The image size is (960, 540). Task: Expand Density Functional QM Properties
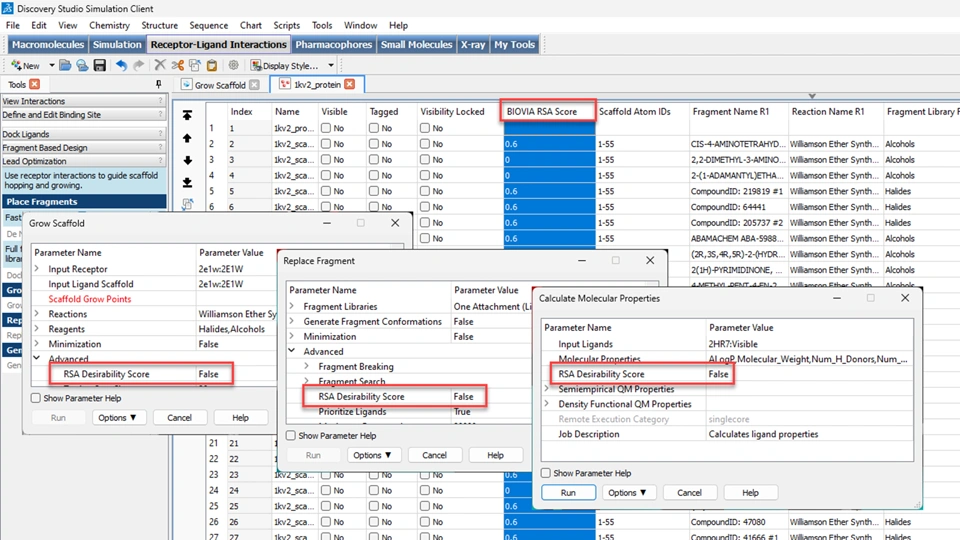coord(547,404)
